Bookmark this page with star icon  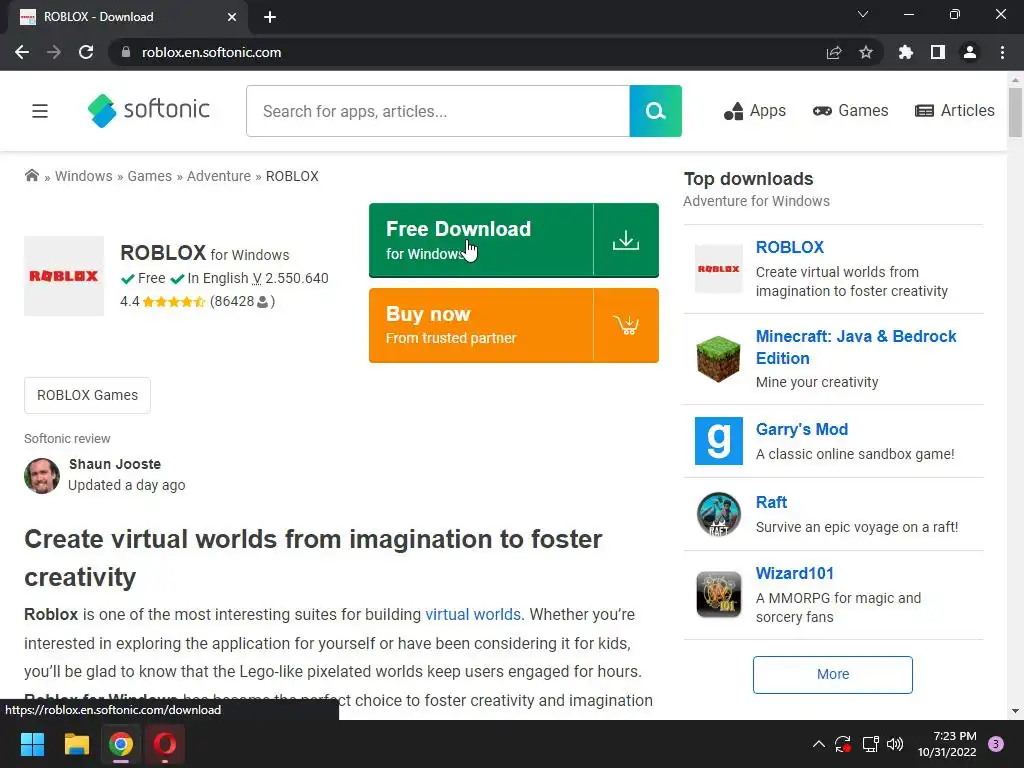pyautogui.click(x=866, y=52)
